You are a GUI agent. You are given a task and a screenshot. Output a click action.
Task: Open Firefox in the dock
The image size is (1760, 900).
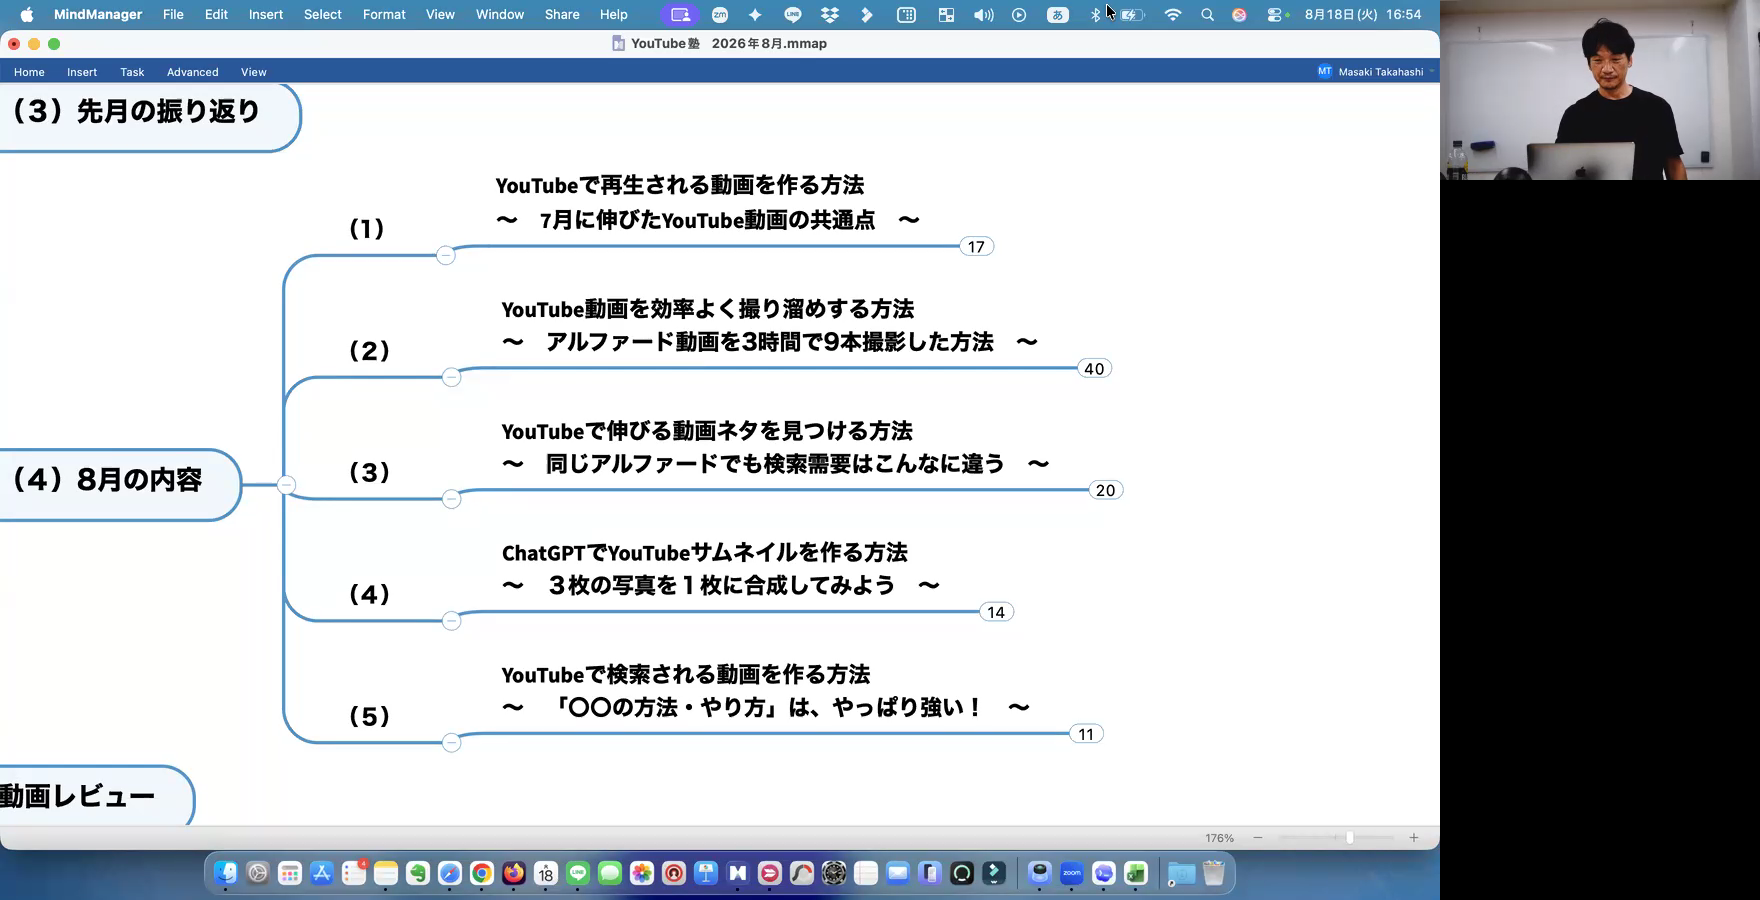click(x=514, y=873)
